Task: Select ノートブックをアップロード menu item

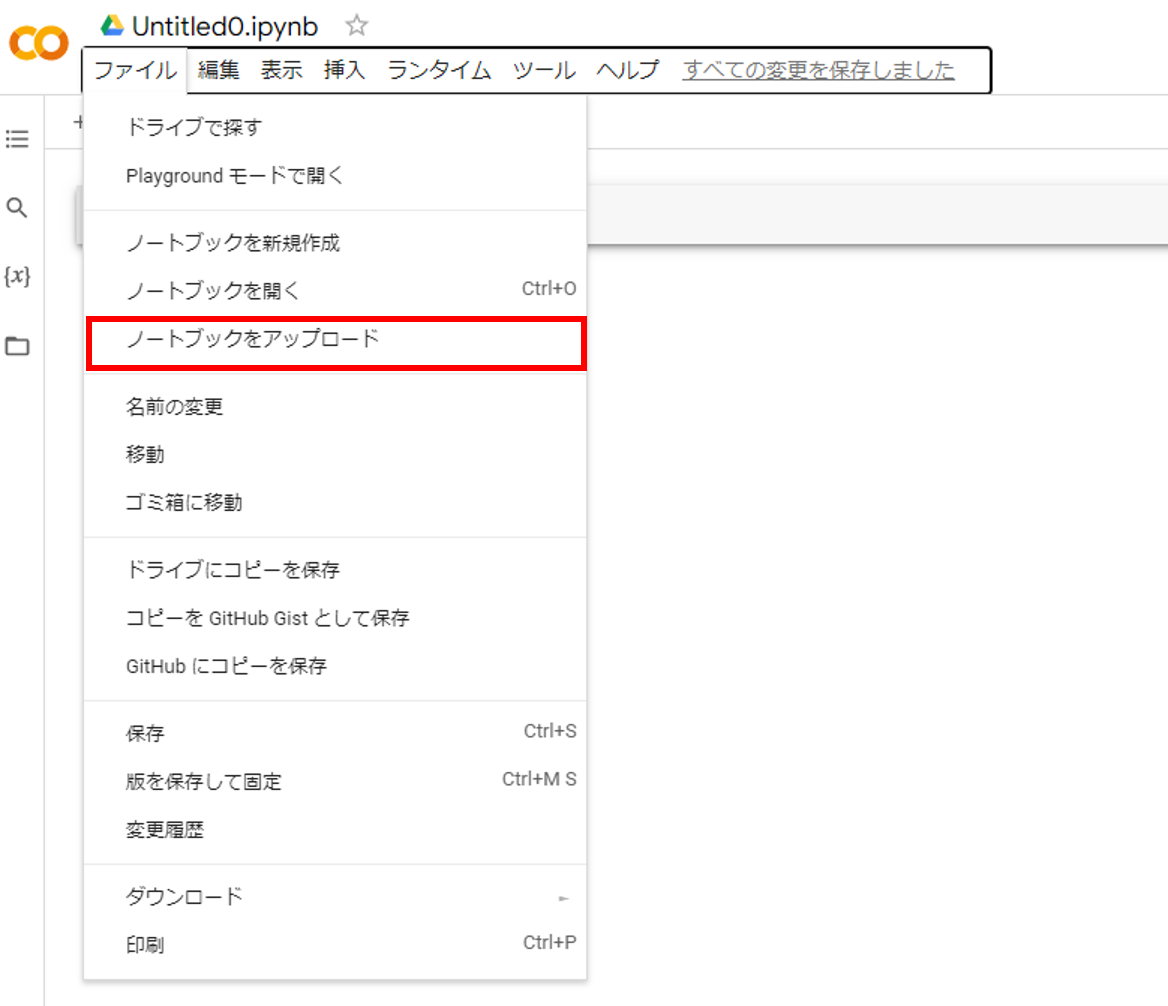Action: (x=335, y=339)
